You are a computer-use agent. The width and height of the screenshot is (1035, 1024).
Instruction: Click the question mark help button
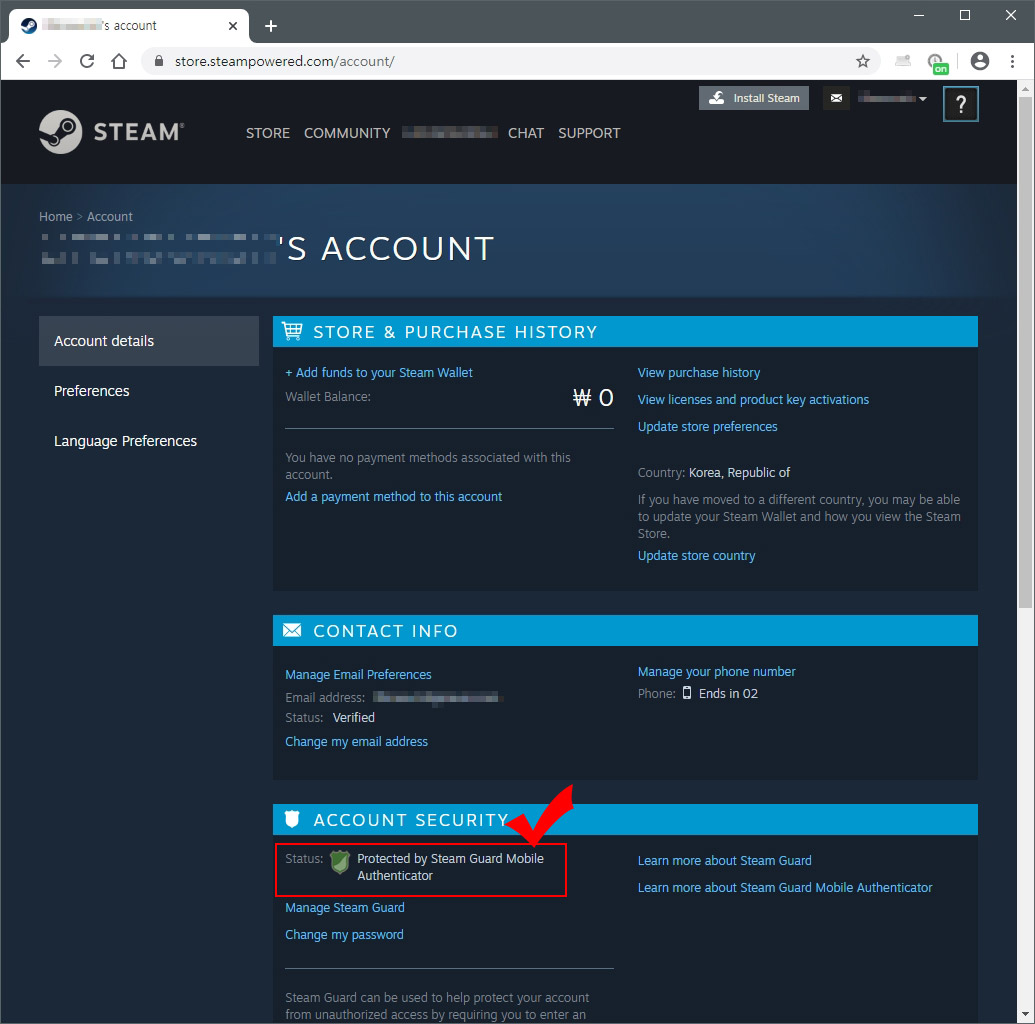point(960,104)
